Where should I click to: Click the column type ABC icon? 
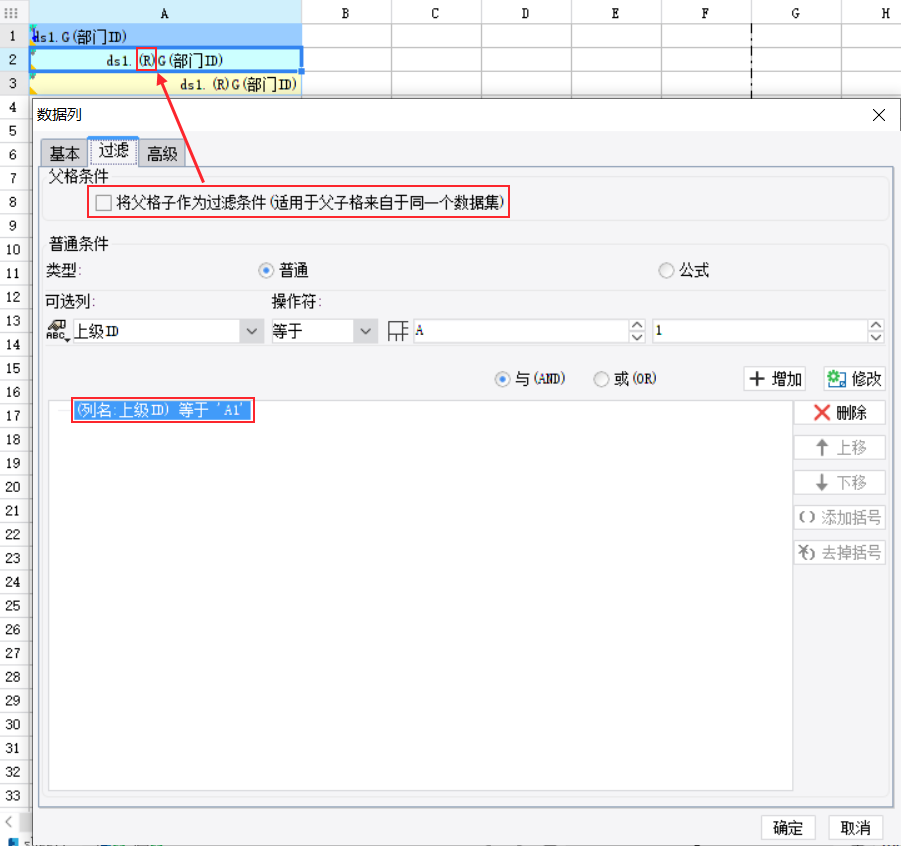[57, 330]
